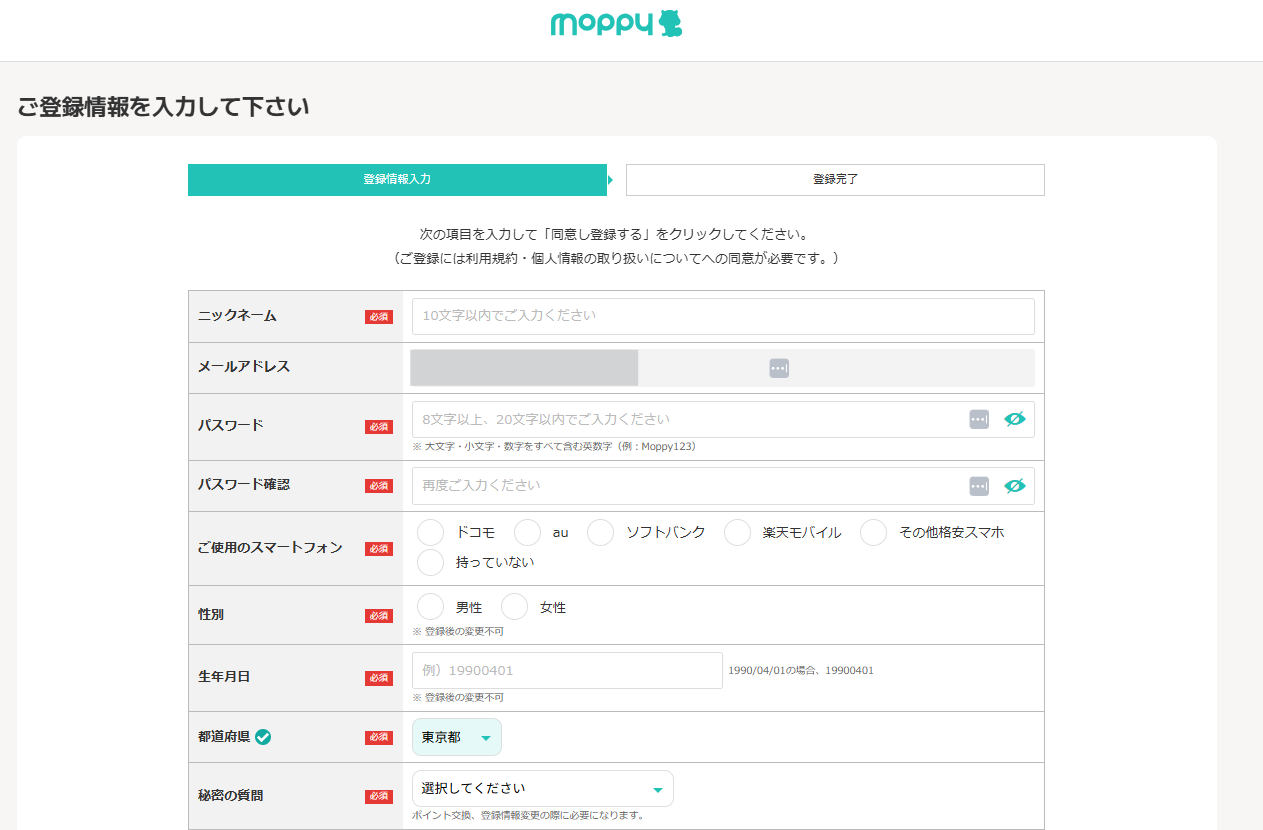Click the 登録情報入力 step tab
The height and width of the screenshot is (830, 1263).
tap(397, 180)
